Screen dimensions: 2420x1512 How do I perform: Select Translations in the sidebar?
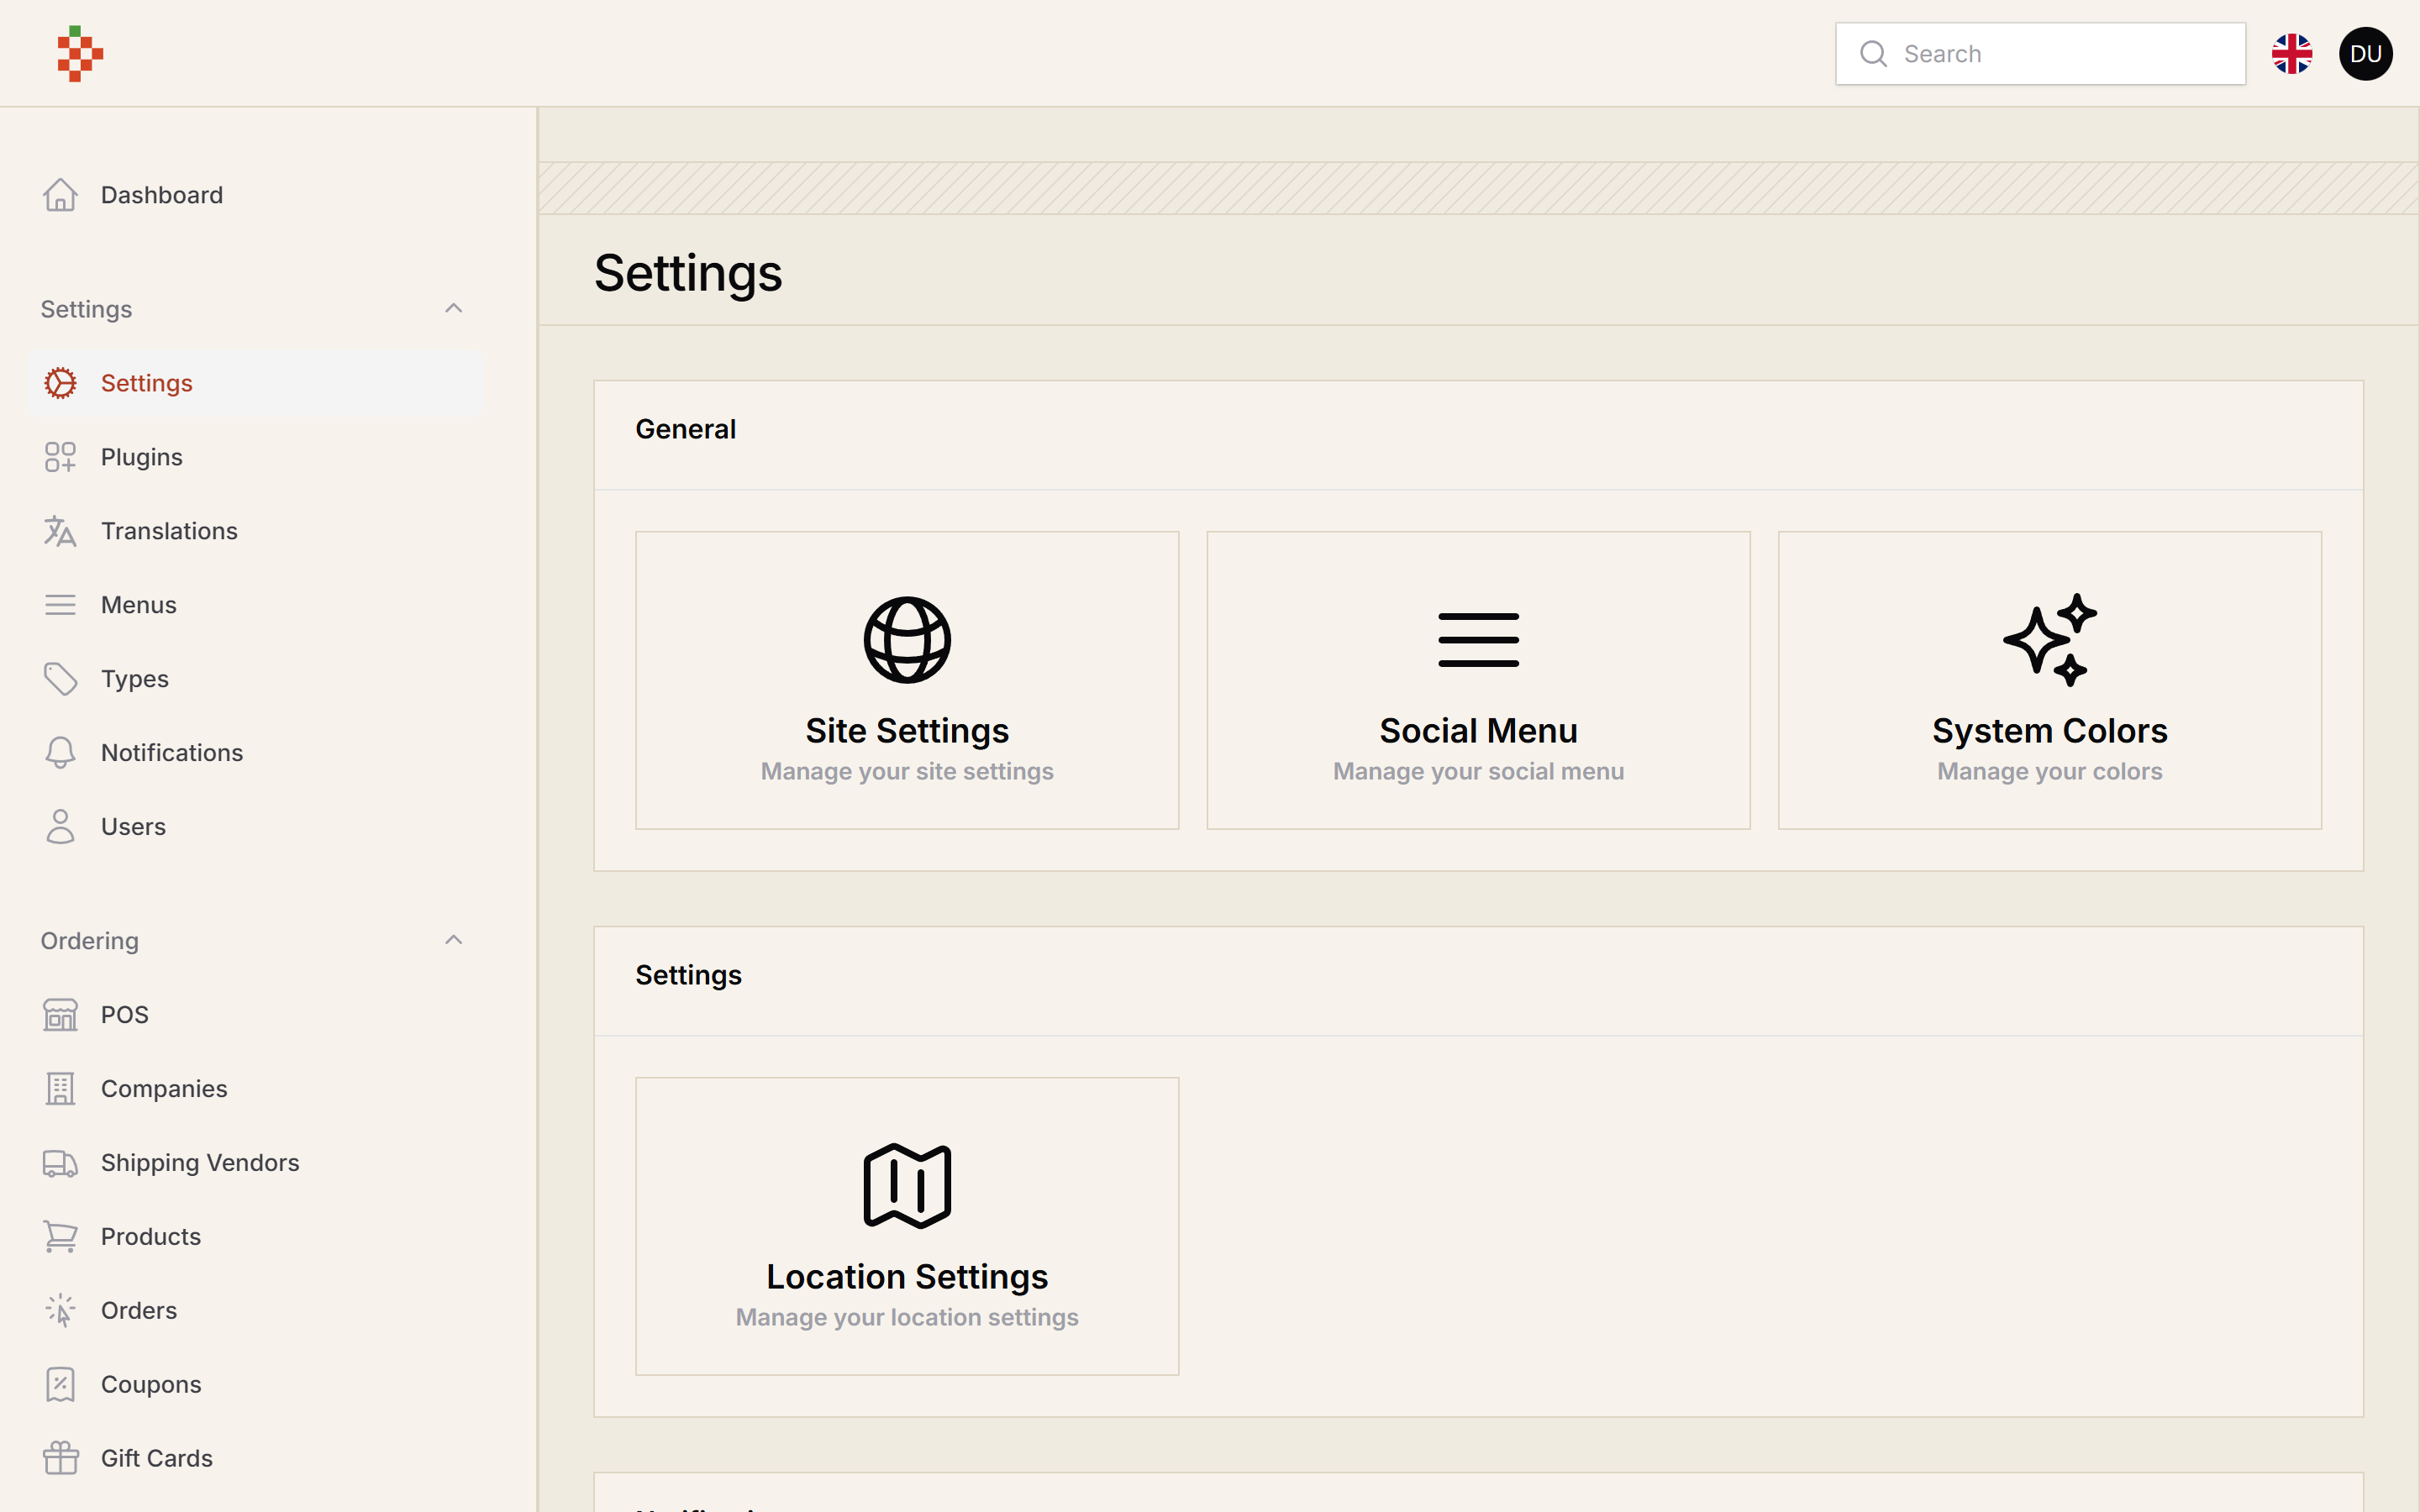[x=256, y=531]
